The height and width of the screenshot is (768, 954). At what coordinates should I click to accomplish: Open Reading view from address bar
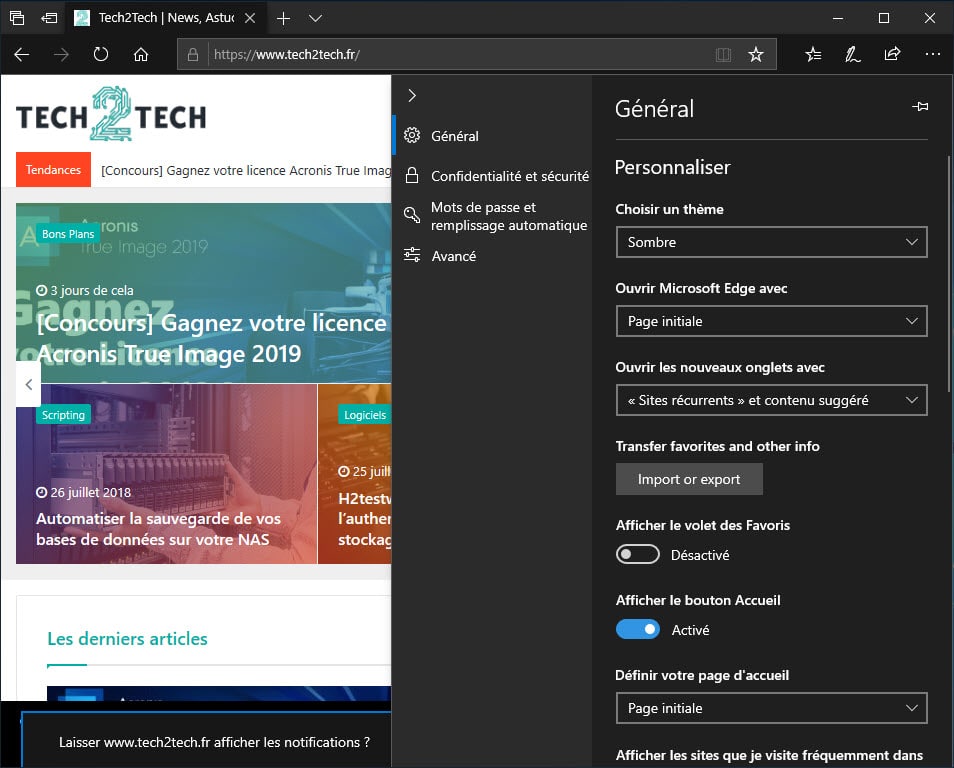point(723,55)
